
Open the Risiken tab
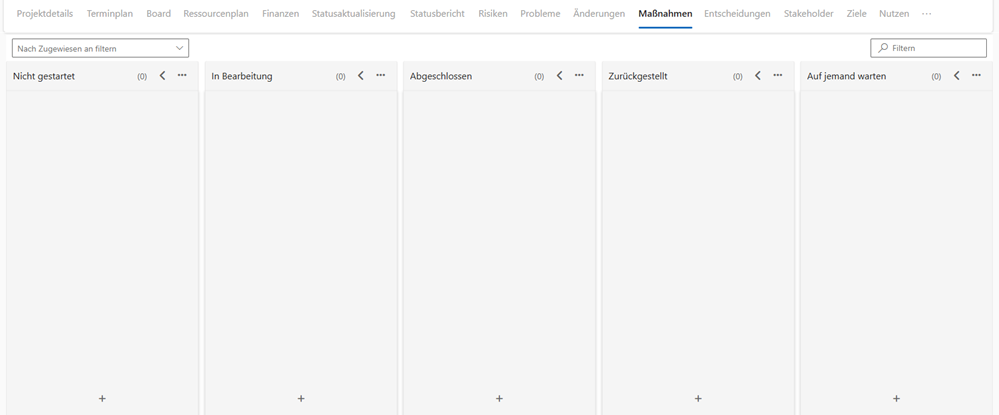493,14
